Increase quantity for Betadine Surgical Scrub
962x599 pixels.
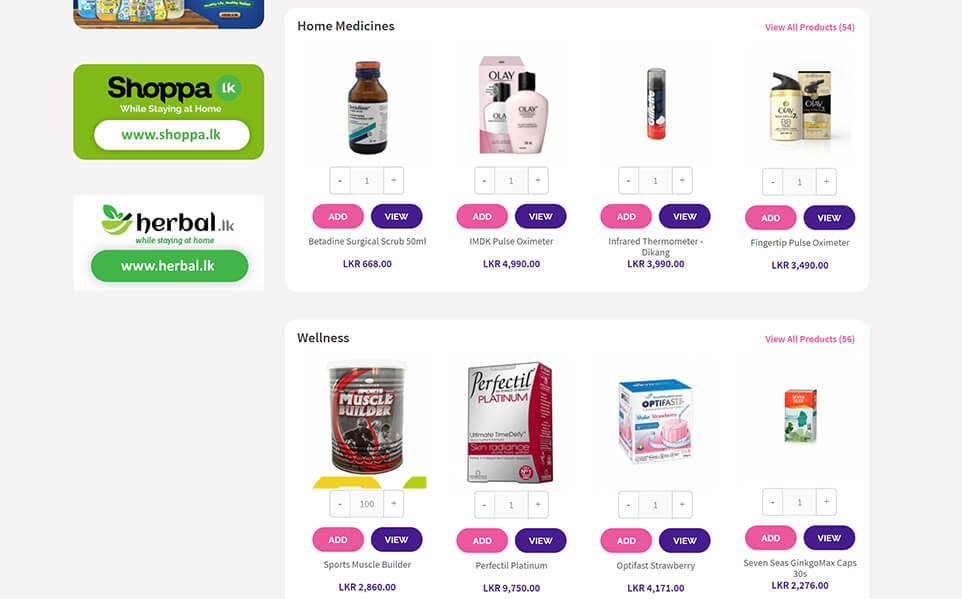394,180
